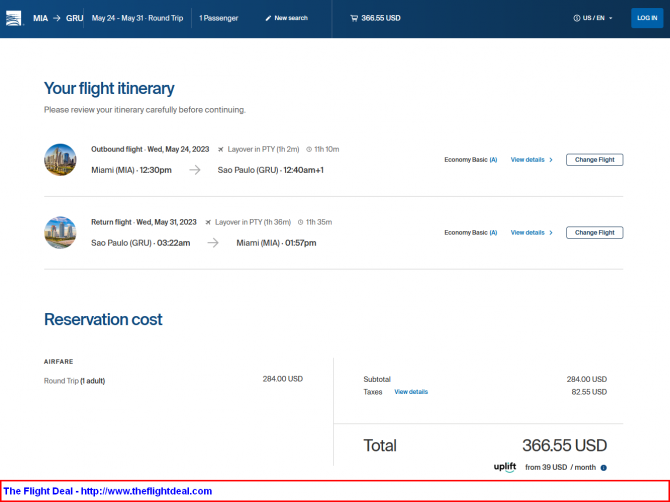Expand View details for return flight
The image size is (670, 502).
531,232
